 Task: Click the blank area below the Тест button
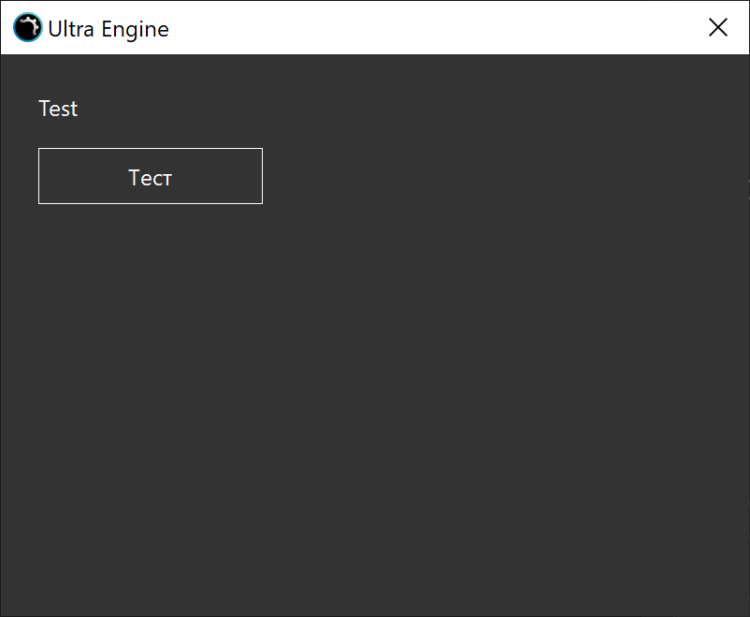pyautogui.click(x=150, y=300)
